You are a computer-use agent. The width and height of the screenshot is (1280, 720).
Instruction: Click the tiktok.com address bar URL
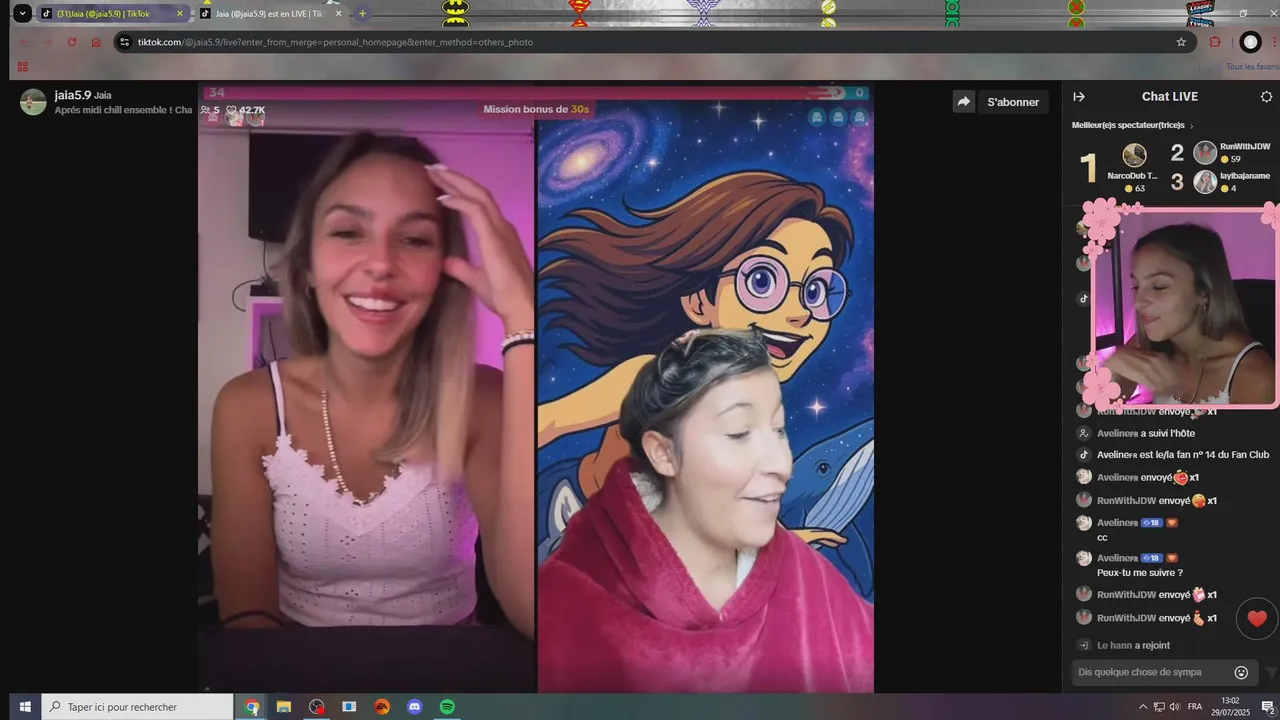335,42
